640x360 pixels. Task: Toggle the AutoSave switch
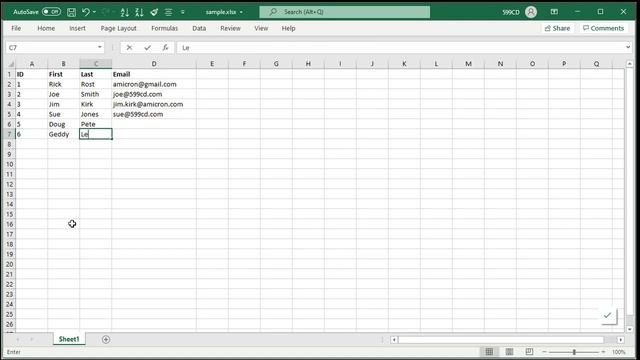51,12
